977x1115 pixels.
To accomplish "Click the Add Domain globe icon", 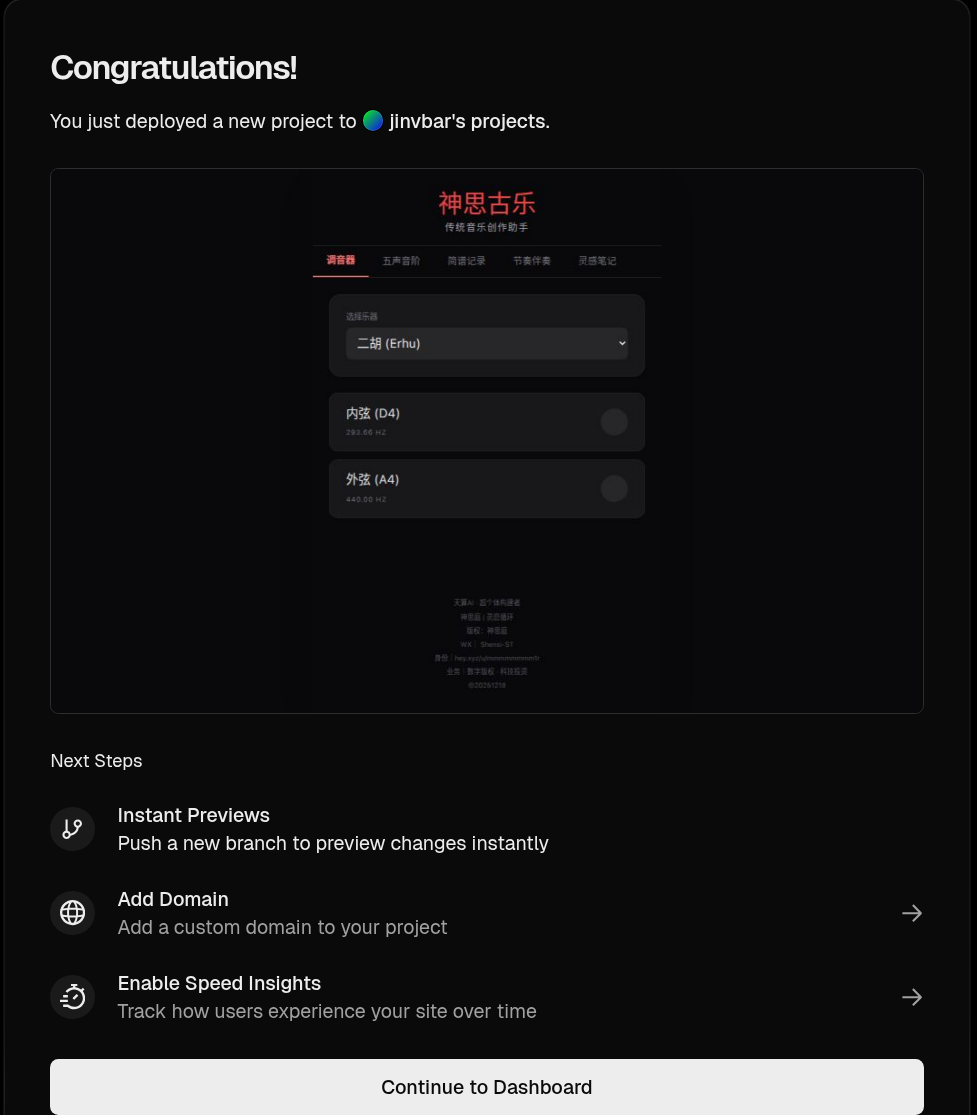I will [73, 913].
